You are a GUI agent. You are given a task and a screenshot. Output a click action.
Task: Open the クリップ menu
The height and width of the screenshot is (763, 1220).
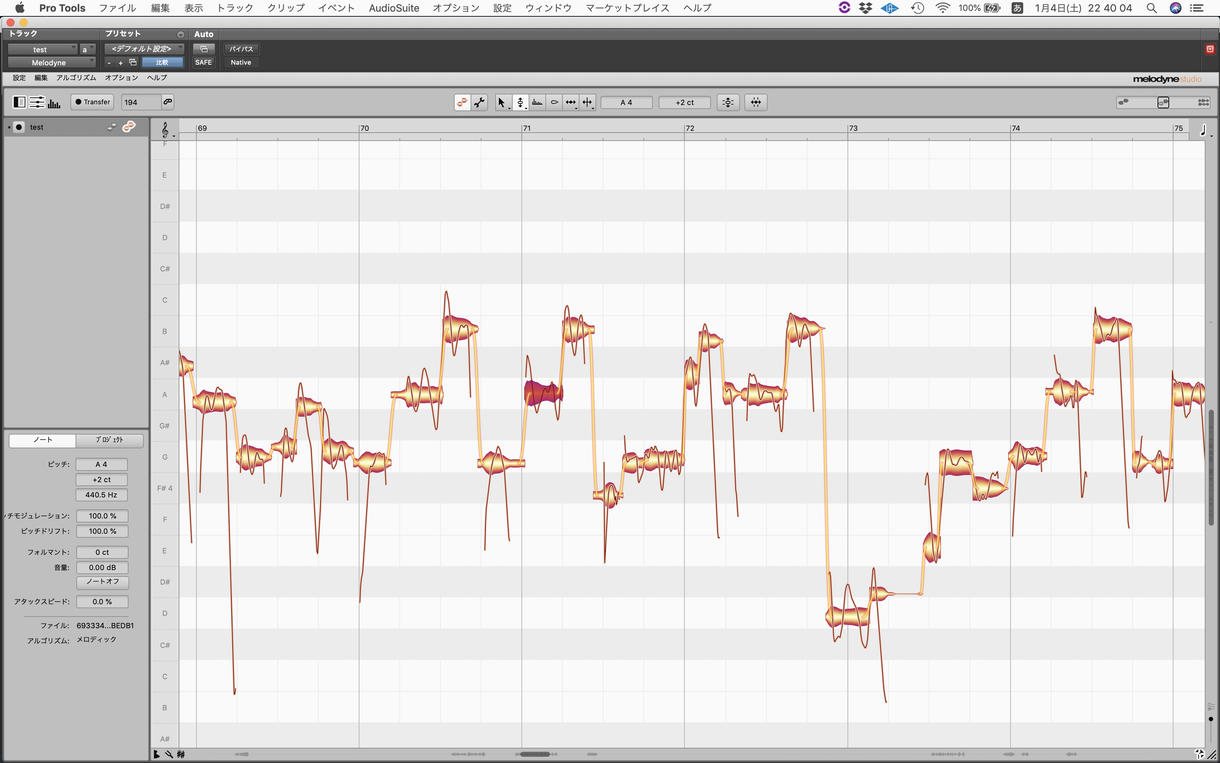click(x=285, y=8)
